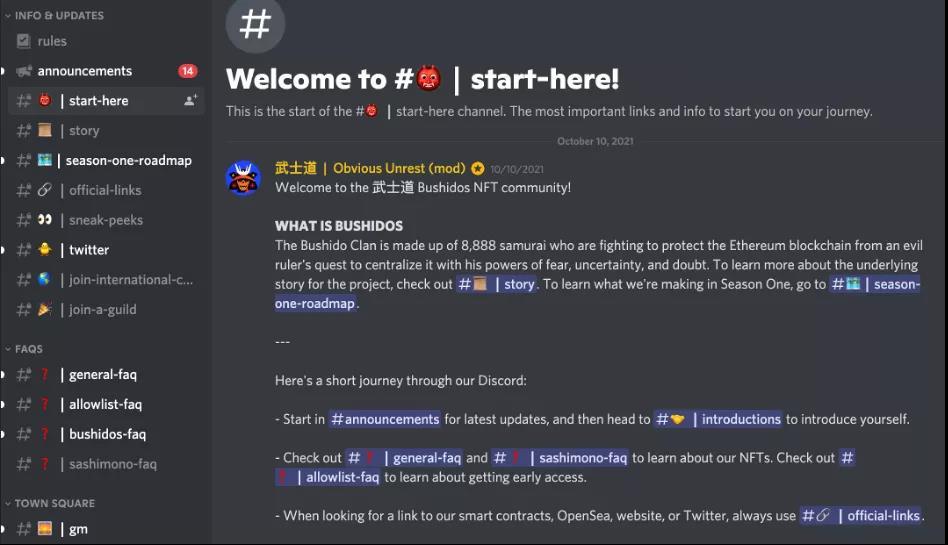
Task: Collapse the FAQS category
Action: (24, 348)
